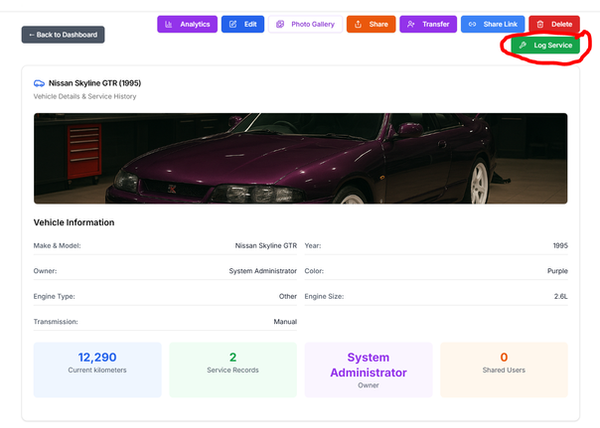This screenshot has height=428, width=600.
Task: Click the blue car icon beside title
Action: 39,83
